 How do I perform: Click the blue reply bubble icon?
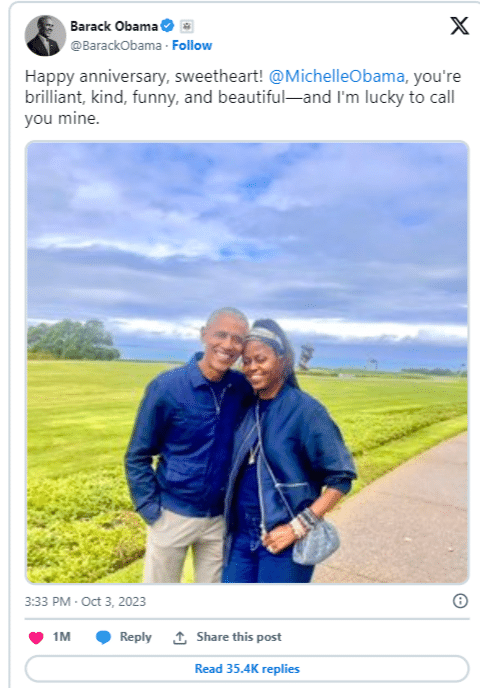[103, 637]
